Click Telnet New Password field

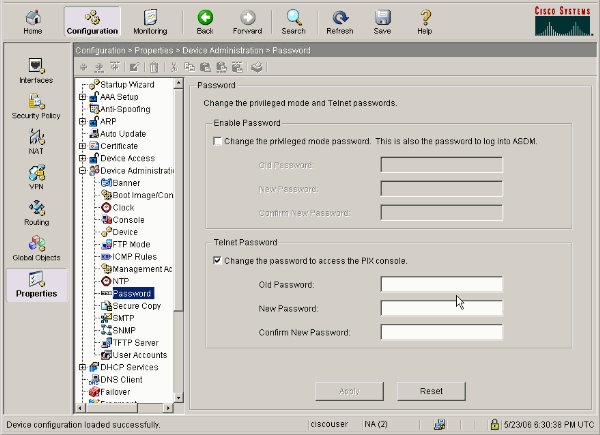pos(442,308)
